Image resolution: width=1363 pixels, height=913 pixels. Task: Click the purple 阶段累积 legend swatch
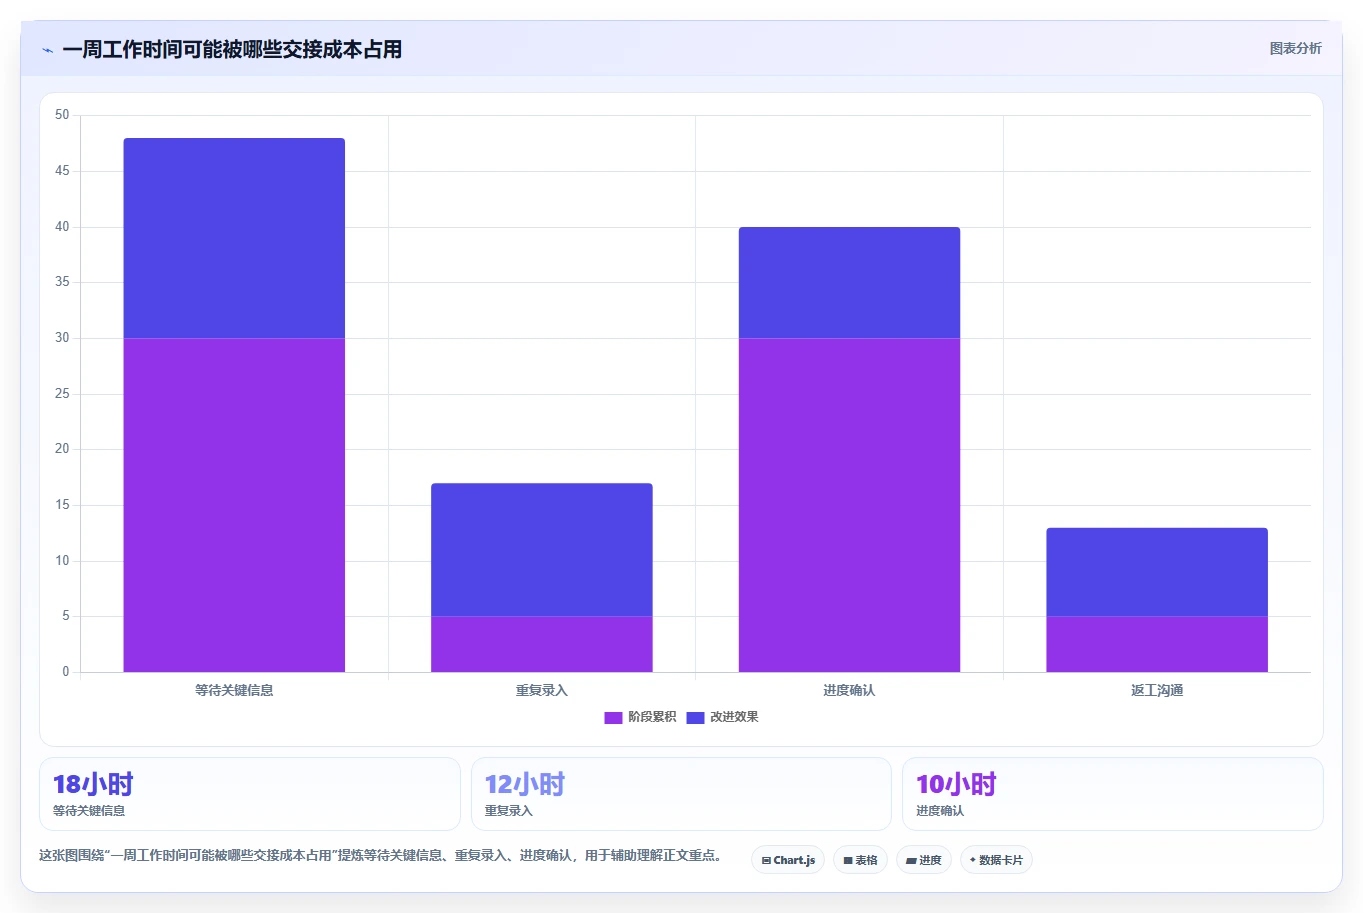pos(613,717)
